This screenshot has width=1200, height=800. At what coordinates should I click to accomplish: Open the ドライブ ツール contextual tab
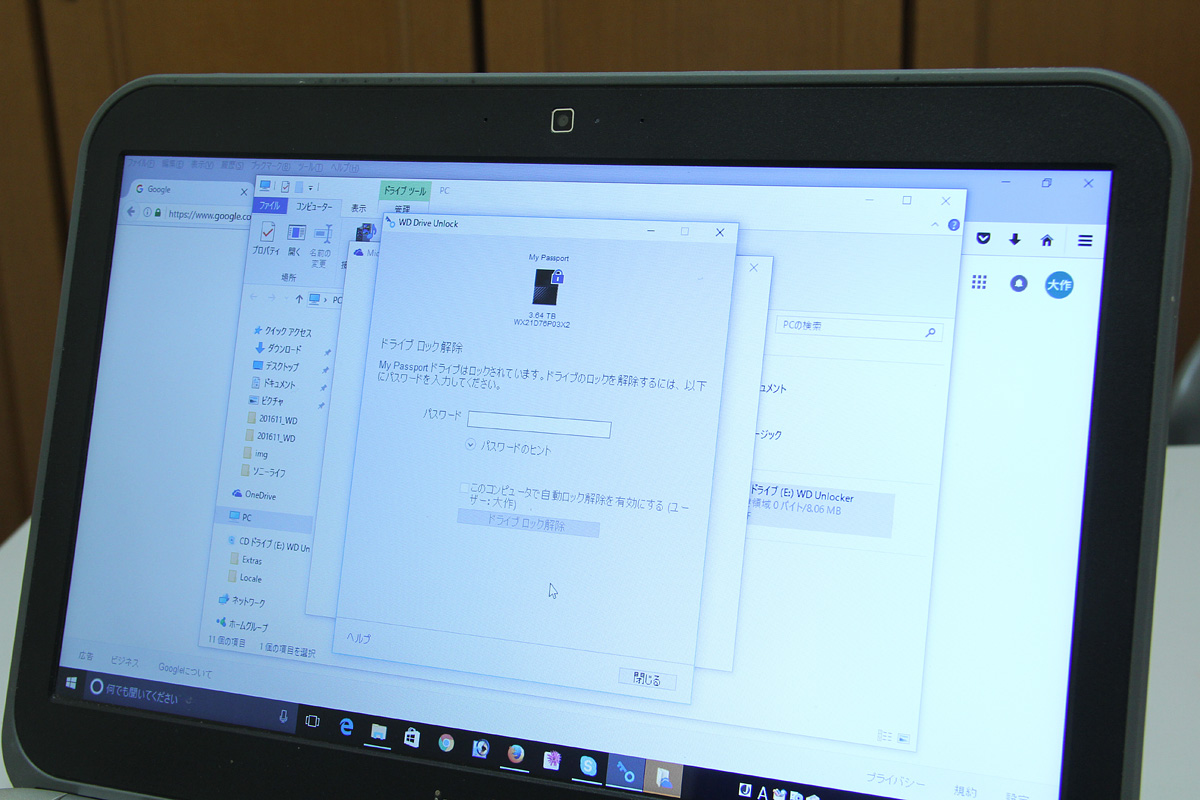[x=403, y=190]
